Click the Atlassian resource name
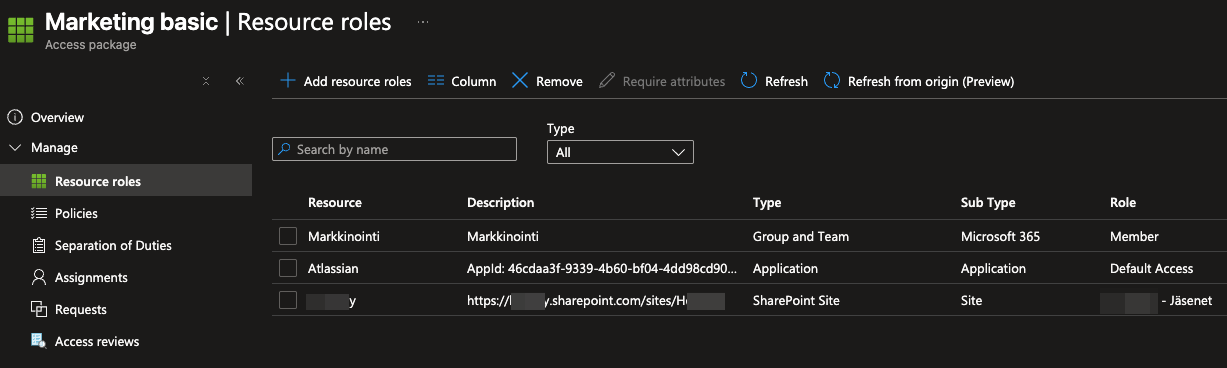1227x368 pixels. 333,268
